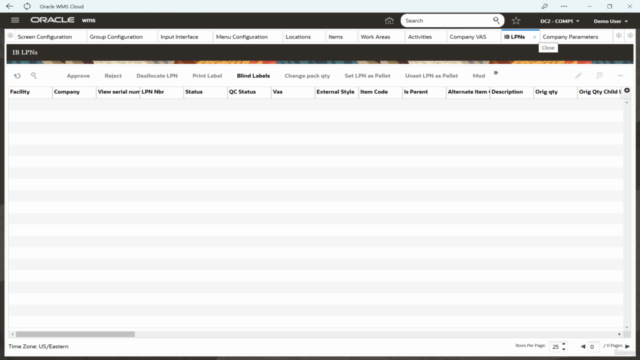Open the title bar more options menu
Viewport: 640px width, 360px height.
click(x=564, y=6)
